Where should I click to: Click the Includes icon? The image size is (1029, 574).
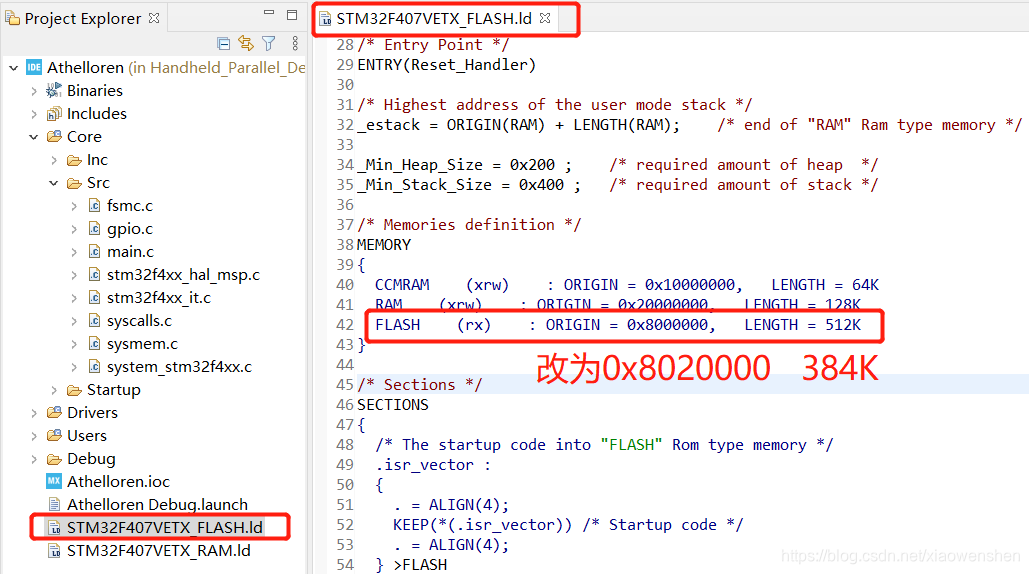click(x=54, y=113)
